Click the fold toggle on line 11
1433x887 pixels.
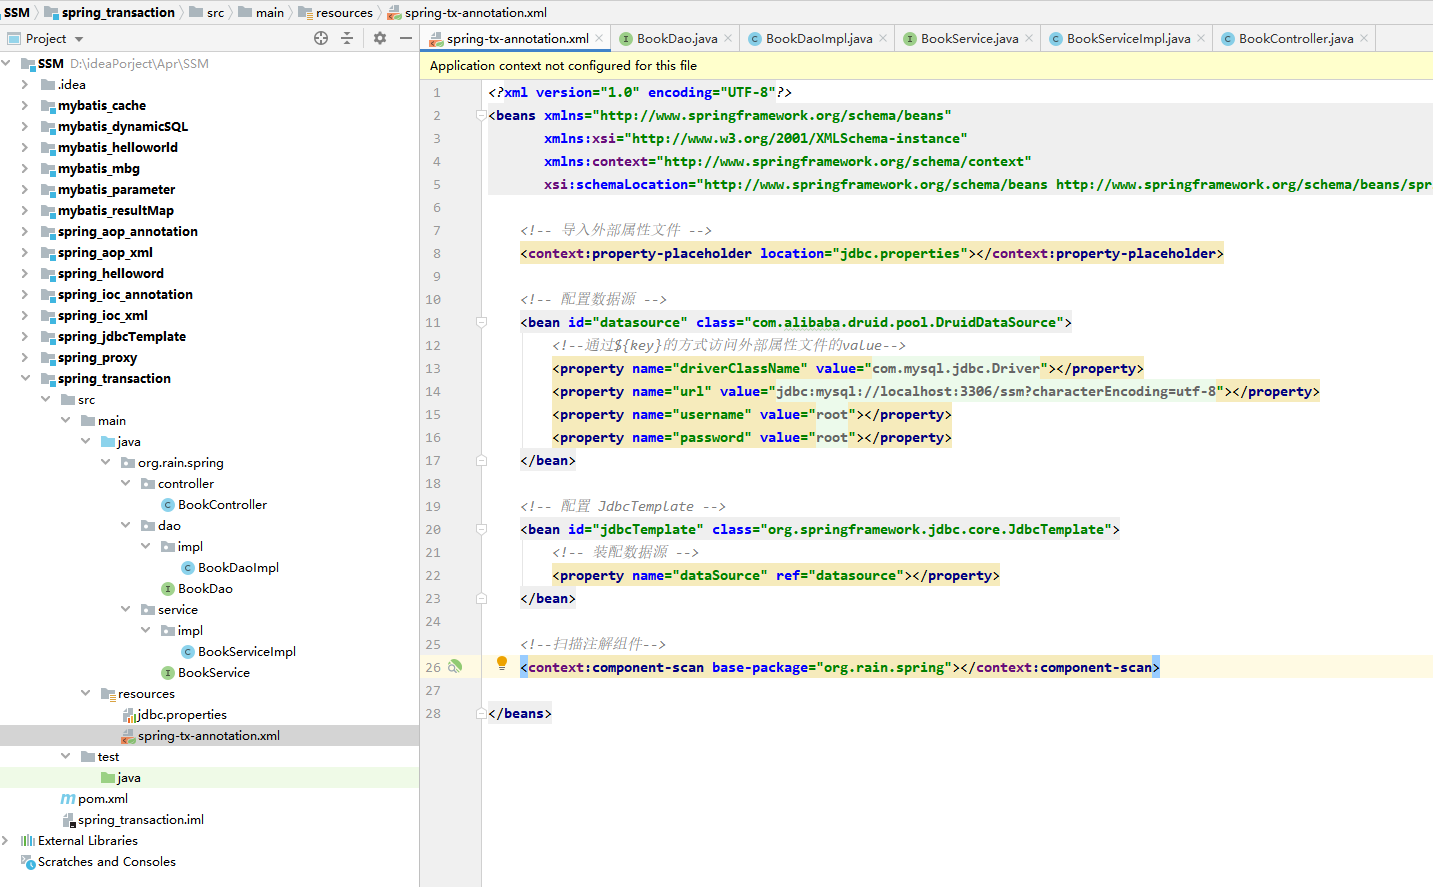481,322
